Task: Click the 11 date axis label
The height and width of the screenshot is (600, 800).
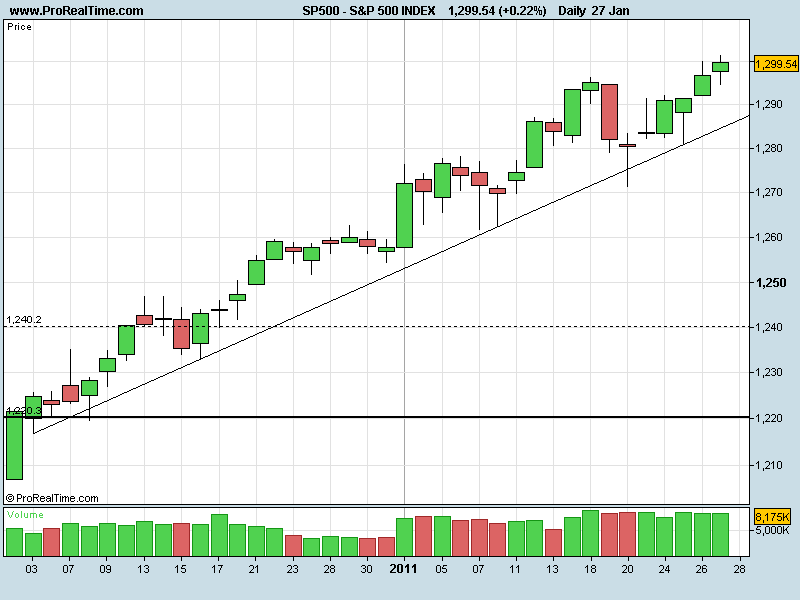Action: tap(515, 569)
